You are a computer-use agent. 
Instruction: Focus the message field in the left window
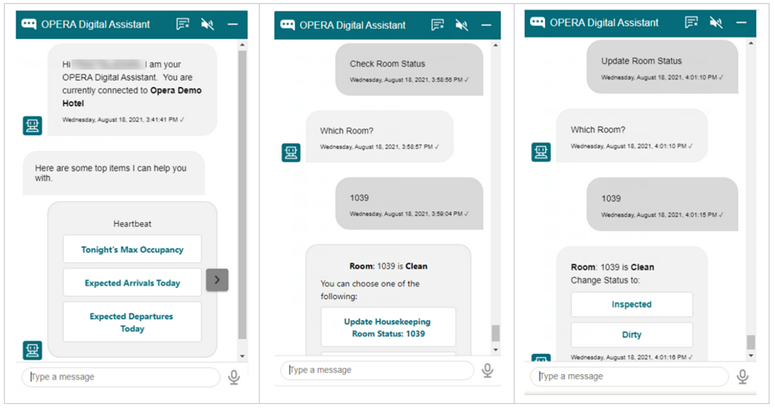(x=121, y=377)
